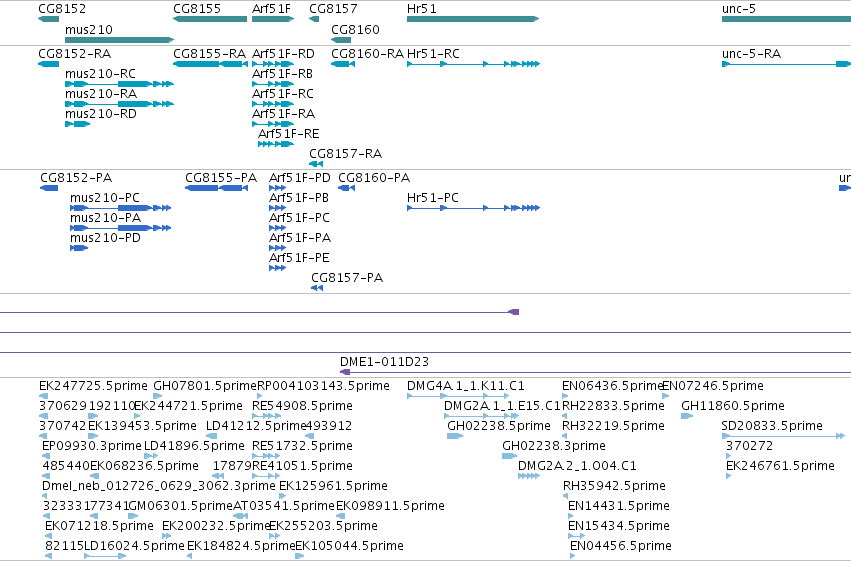Click EST GH07801.5prime
Screen dimensions: 851x561
[x=205, y=386]
